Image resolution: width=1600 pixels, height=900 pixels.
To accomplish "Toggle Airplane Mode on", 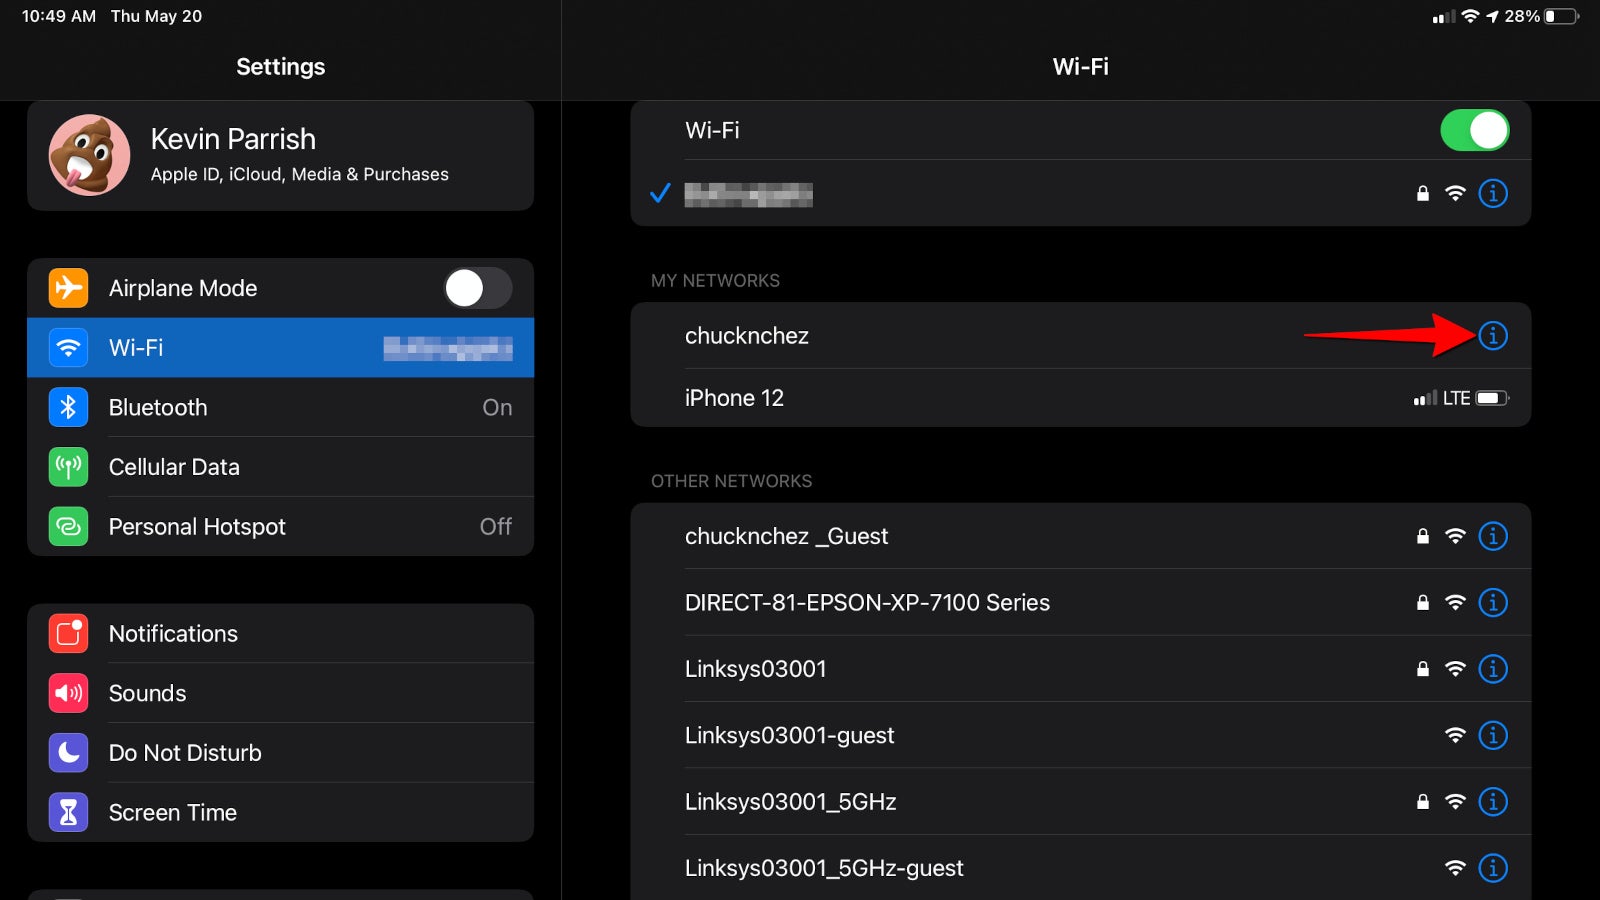I will click(x=478, y=288).
